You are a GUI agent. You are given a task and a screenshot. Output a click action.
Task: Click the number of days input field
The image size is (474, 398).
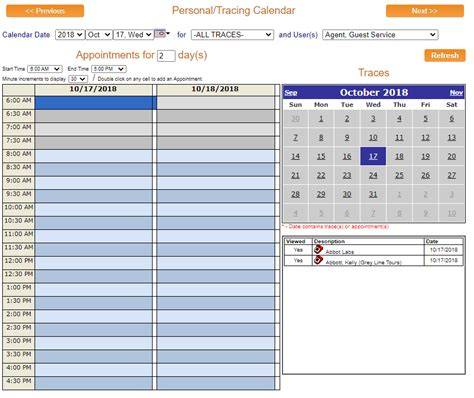(x=166, y=56)
